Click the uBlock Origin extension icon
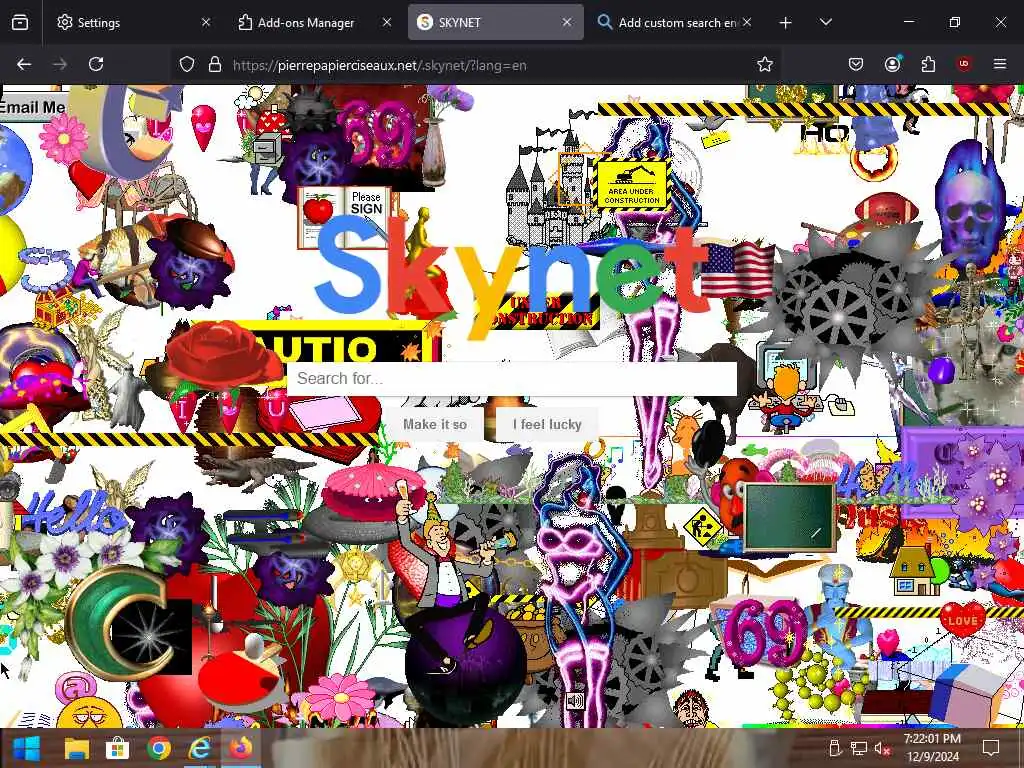This screenshot has height=768, width=1024. coord(964,65)
